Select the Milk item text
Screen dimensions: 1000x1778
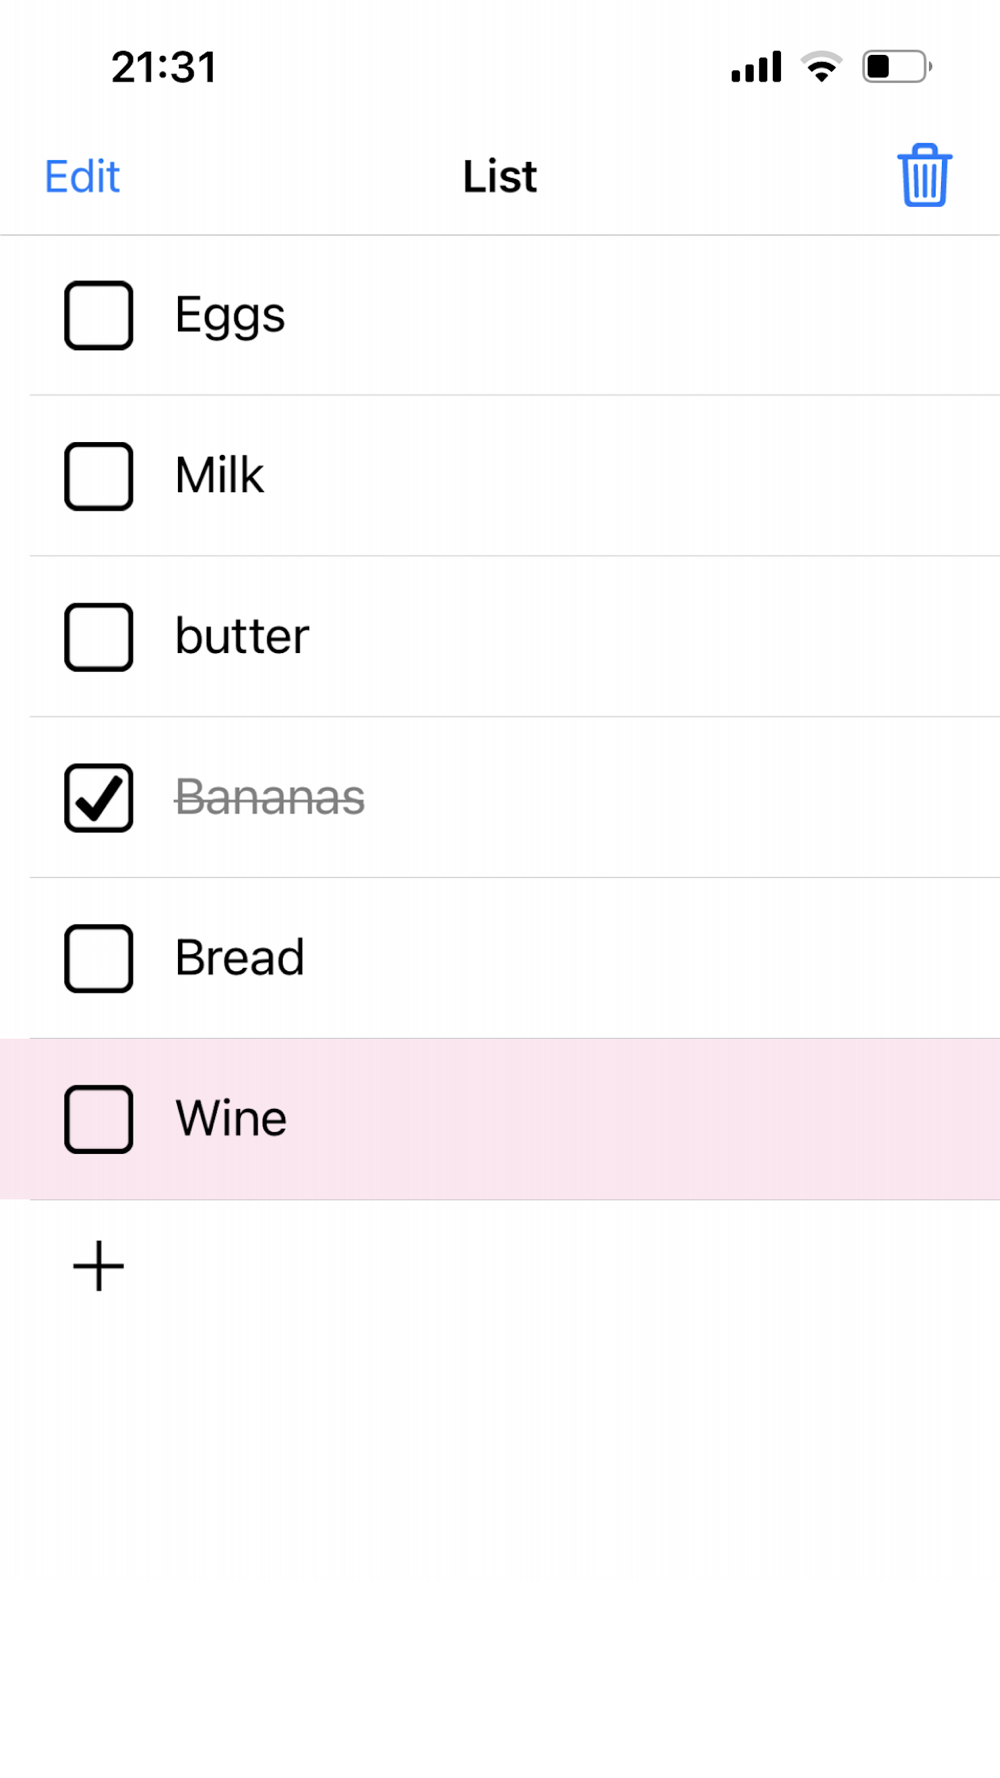(219, 475)
